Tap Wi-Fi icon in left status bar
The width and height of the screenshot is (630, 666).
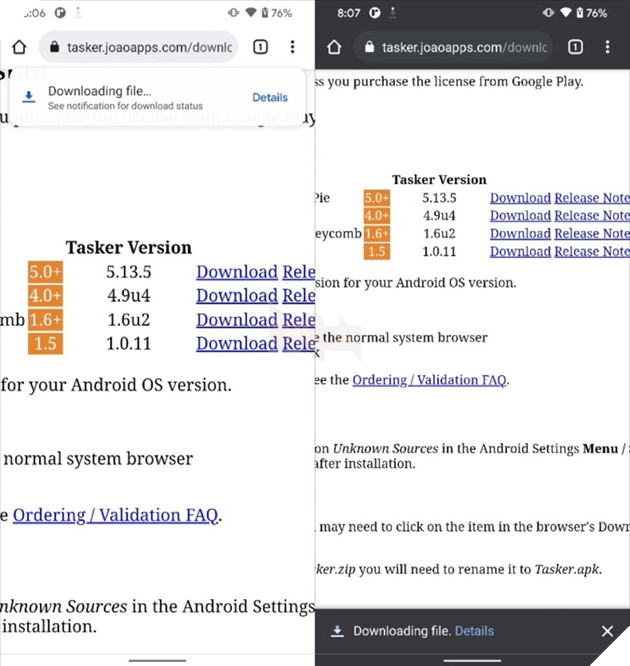tap(251, 13)
